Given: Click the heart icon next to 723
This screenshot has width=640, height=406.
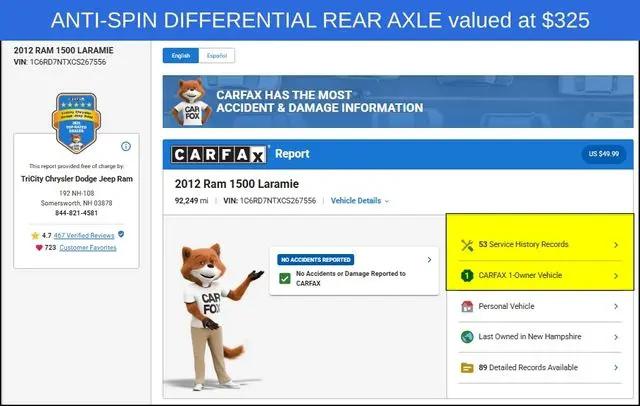Looking at the screenshot, I should (x=39, y=248).
